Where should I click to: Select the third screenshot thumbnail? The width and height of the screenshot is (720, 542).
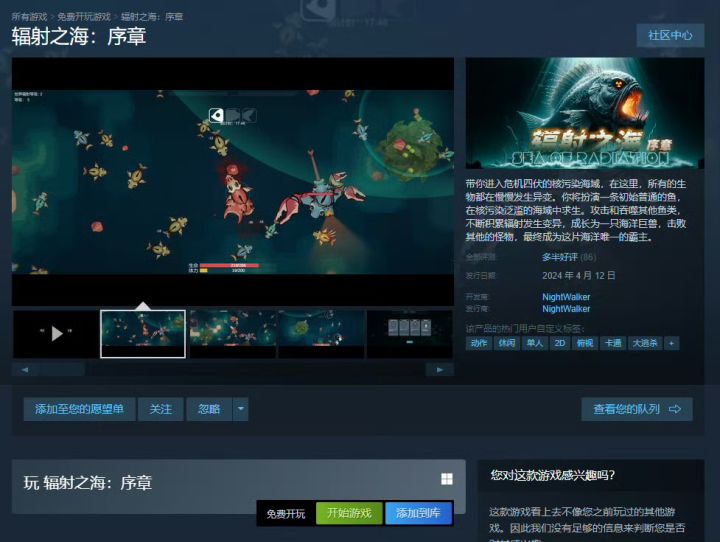pyautogui.click(x=232, y=333)
